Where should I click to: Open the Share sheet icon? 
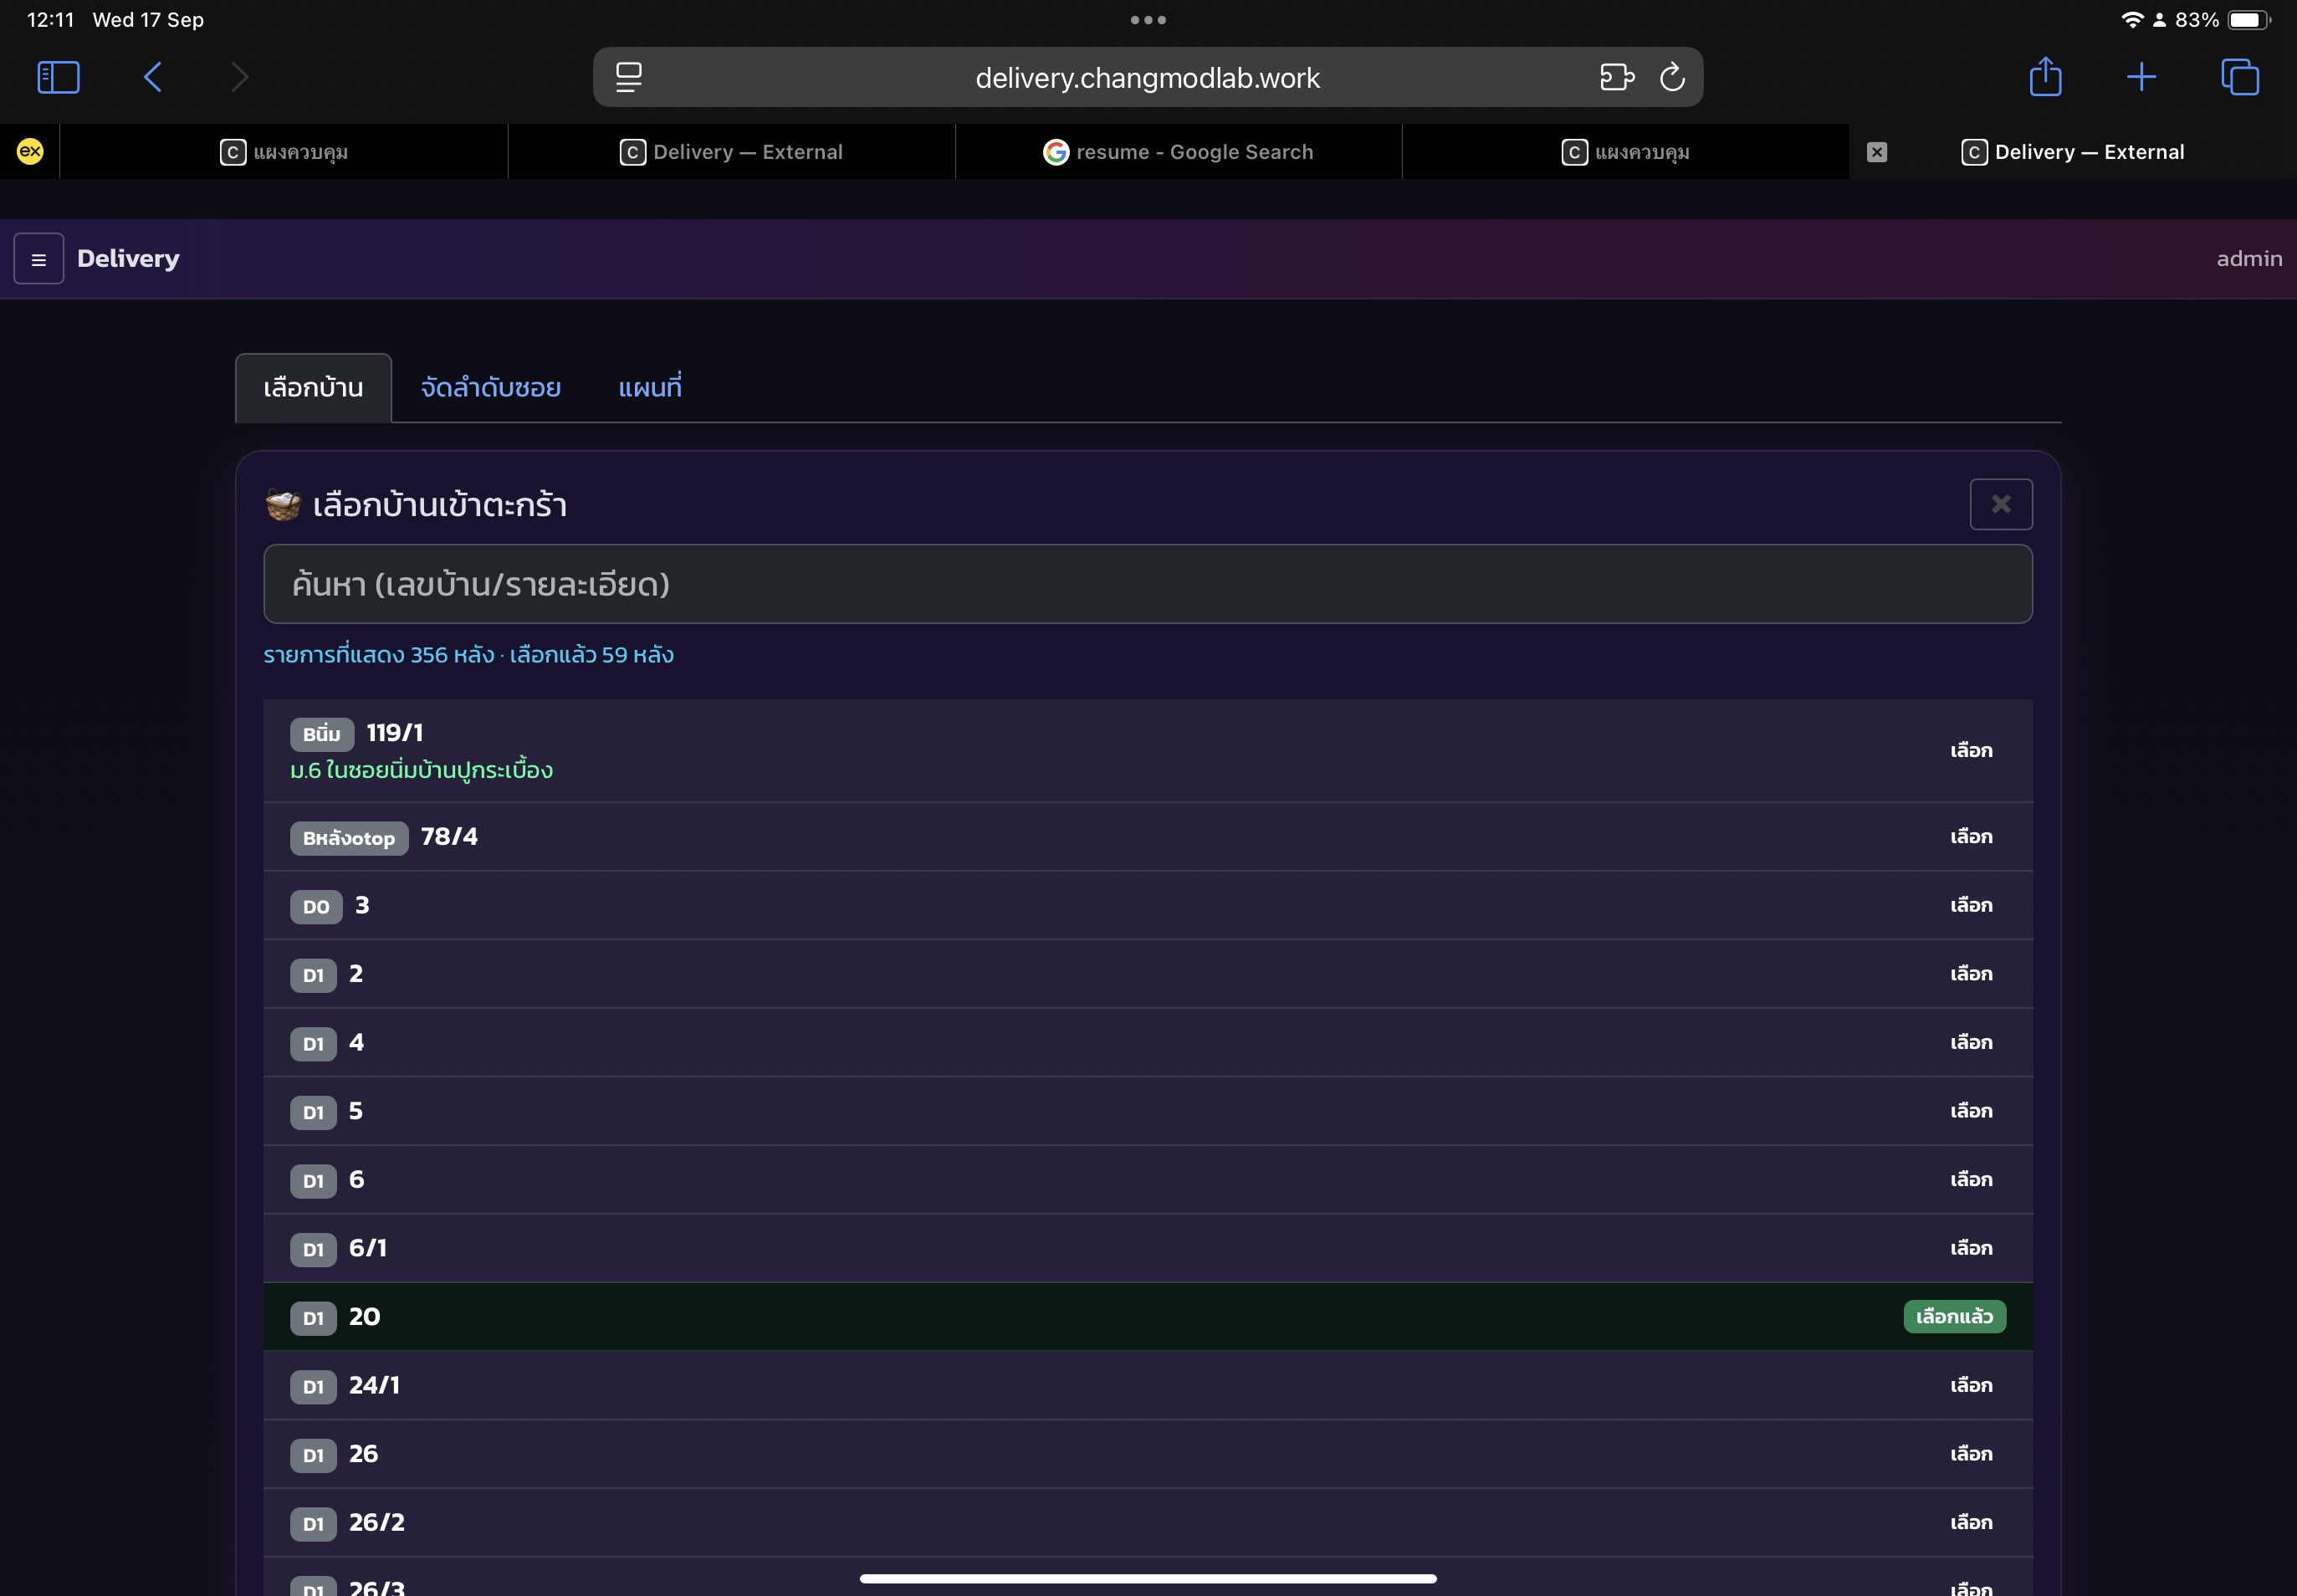[x=2045, y=77]
